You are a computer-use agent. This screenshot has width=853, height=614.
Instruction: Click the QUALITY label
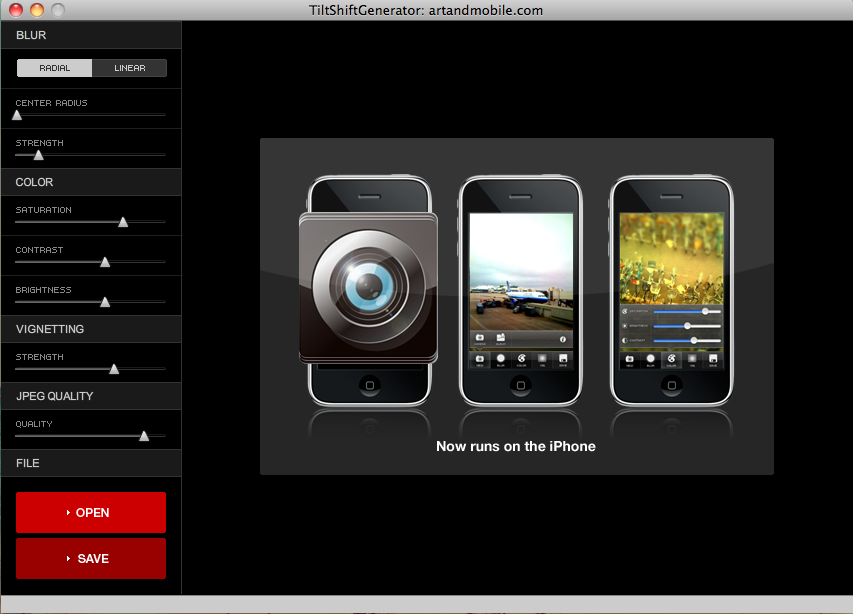pos(34,424)
